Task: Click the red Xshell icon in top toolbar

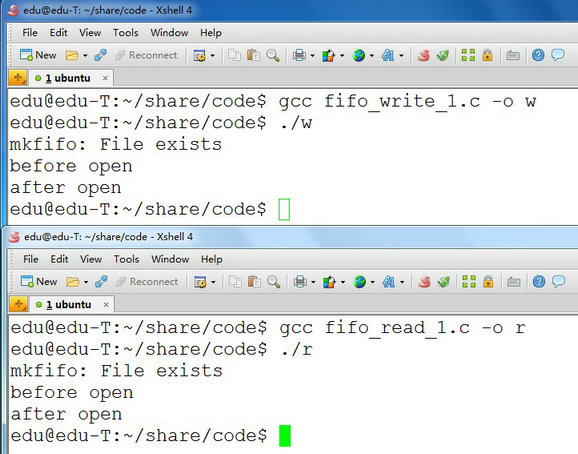Action: [x=424, y=55]
